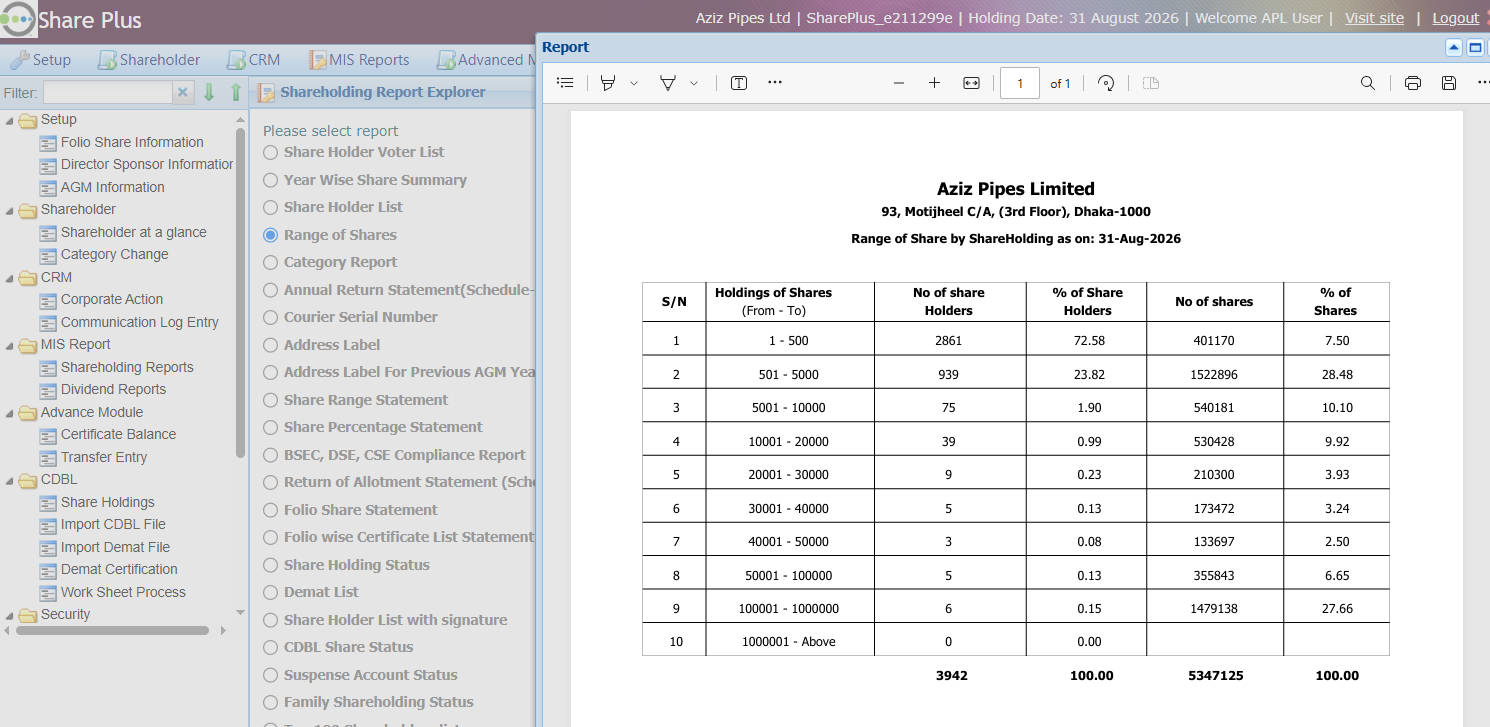Collapse the Report window with the up-arrow icon
Image resolution: width=1490 pixels, height=727 pixels.
coord(1454,47)
